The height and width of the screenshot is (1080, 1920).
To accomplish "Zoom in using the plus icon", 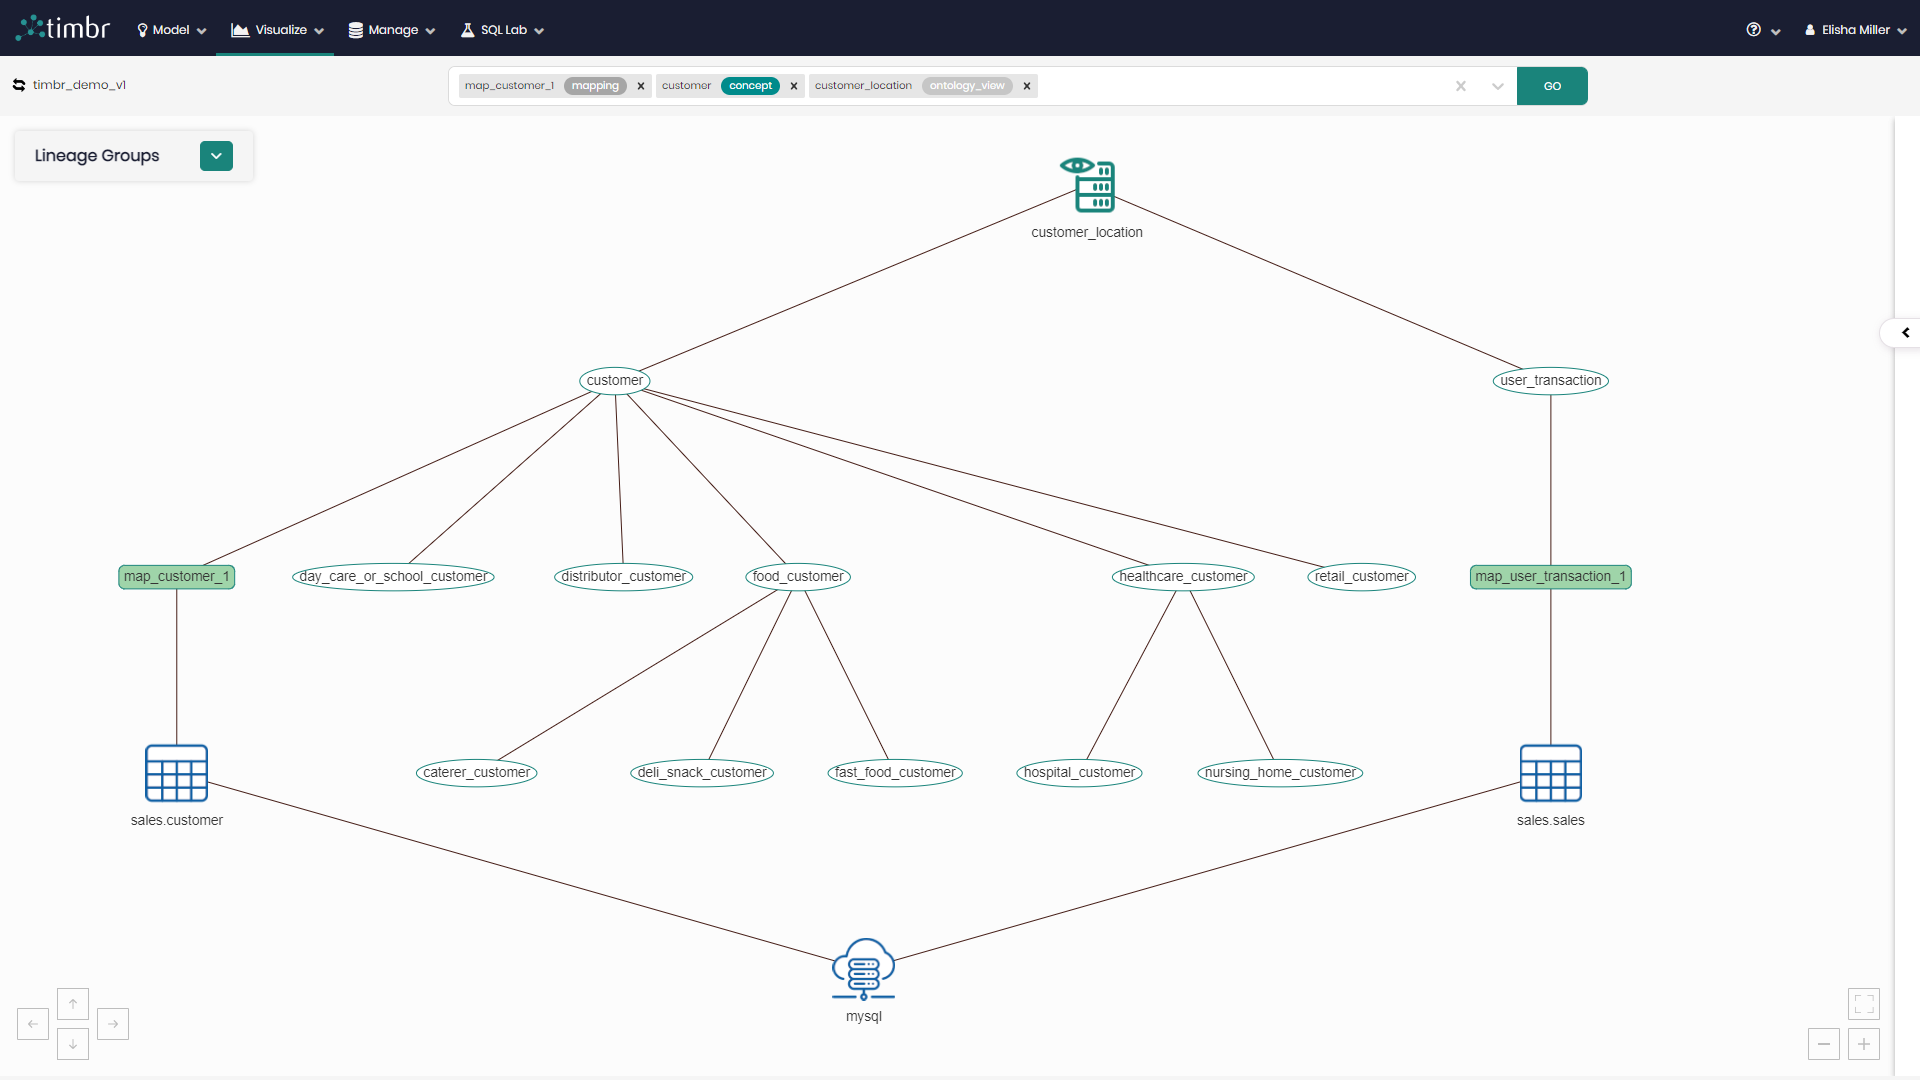I will tap(1864, 1043).
